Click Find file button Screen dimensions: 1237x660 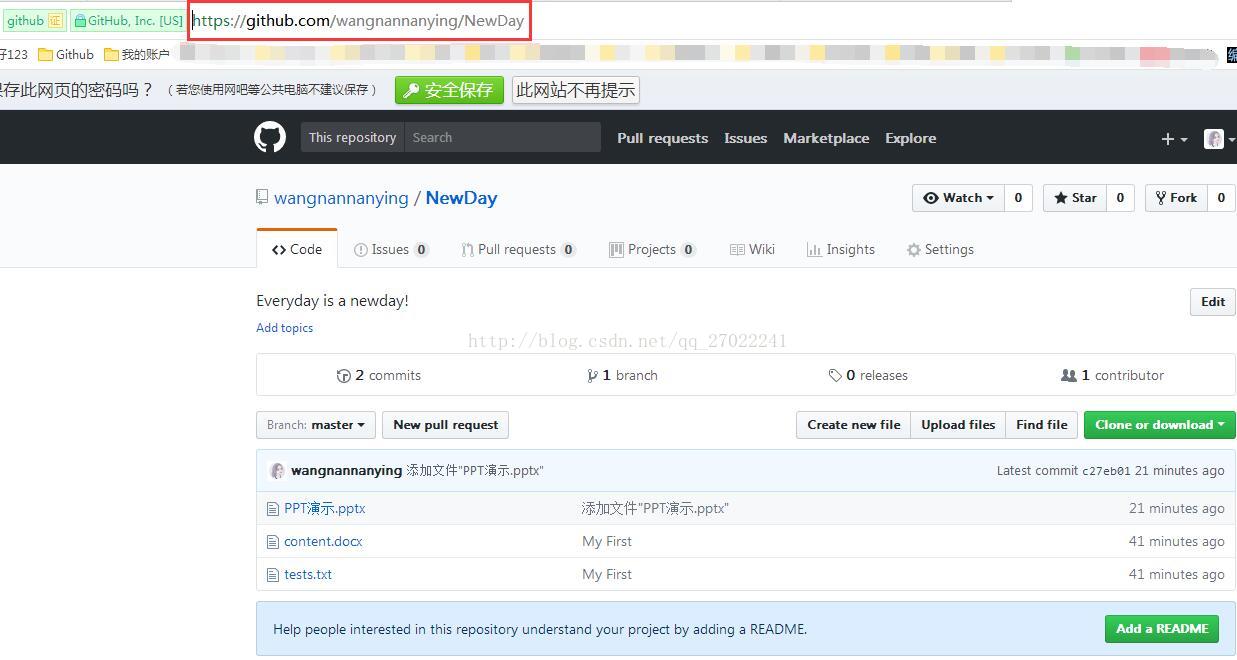1042,425
